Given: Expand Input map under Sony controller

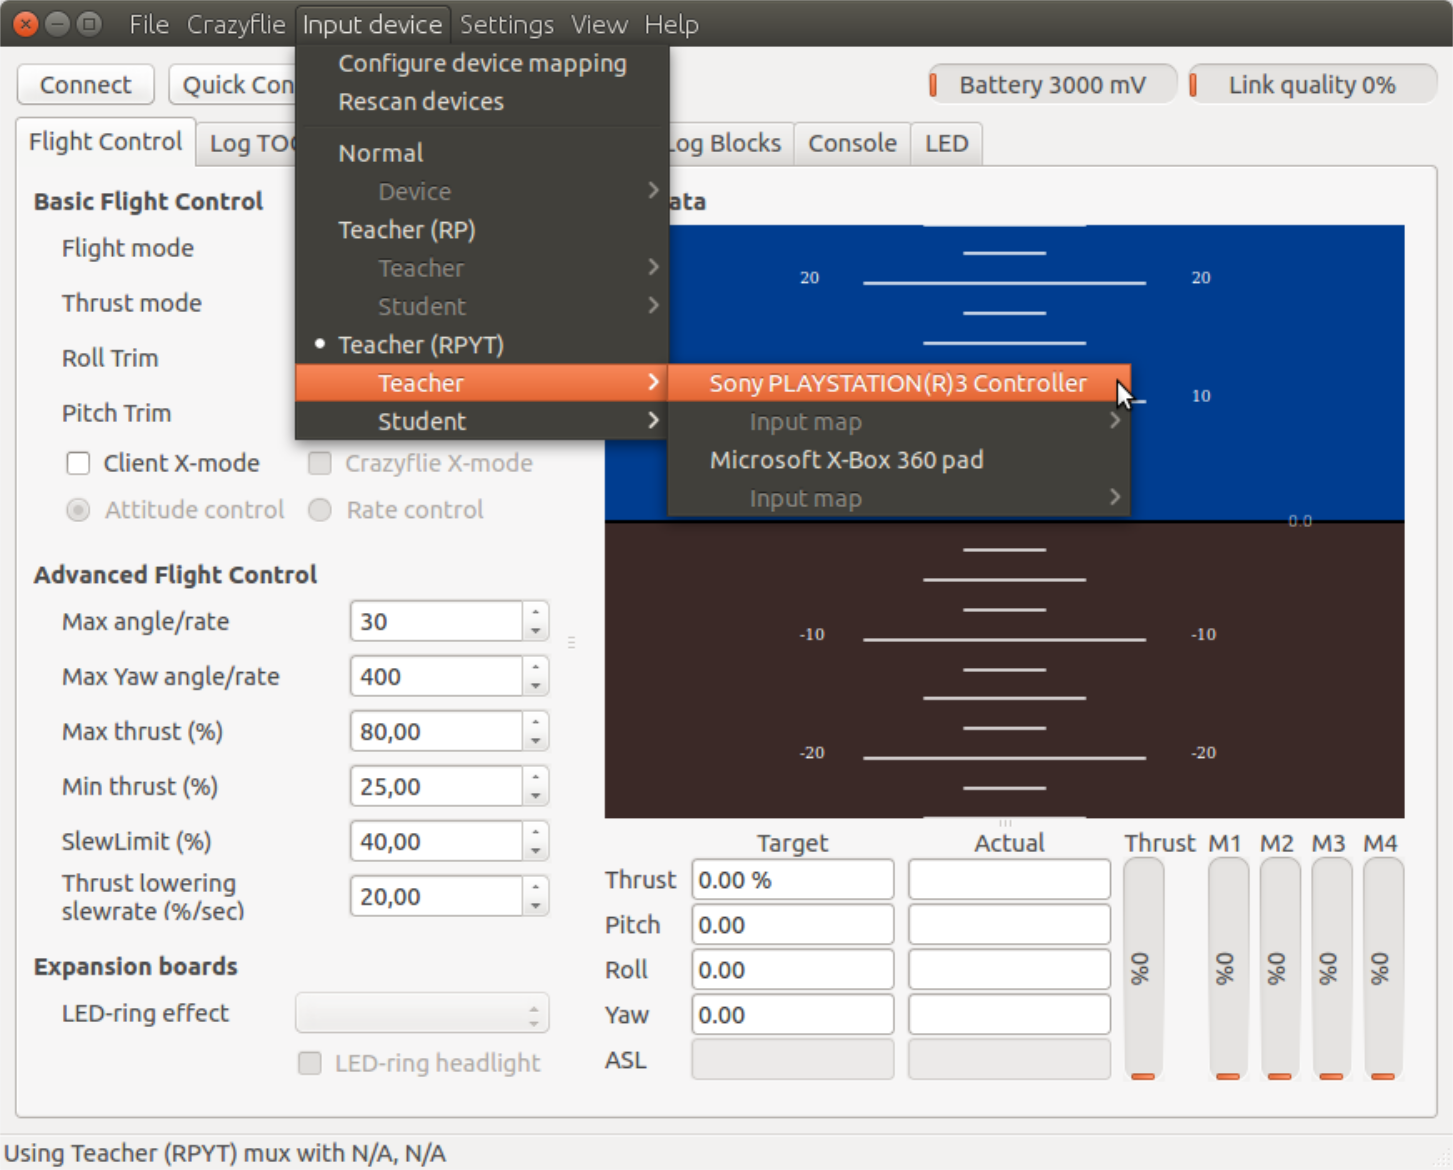Looking at the screenshot, I should coord(899,422).
